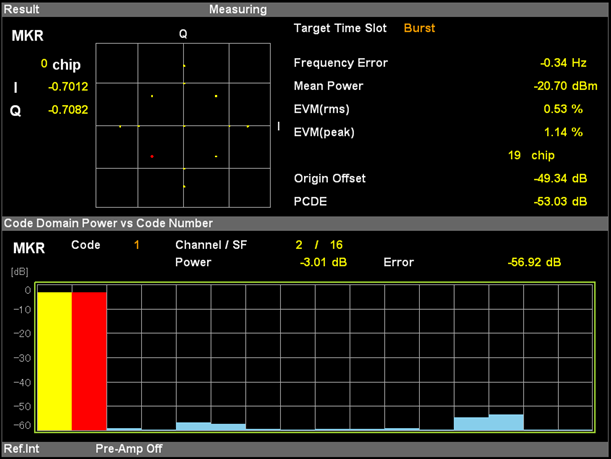Click the Ref.Int reference indicator

click(21, 450)
